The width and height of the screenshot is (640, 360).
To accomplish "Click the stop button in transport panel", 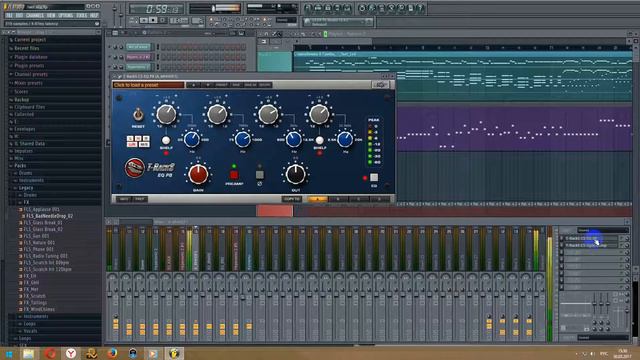I will point(153,20).
